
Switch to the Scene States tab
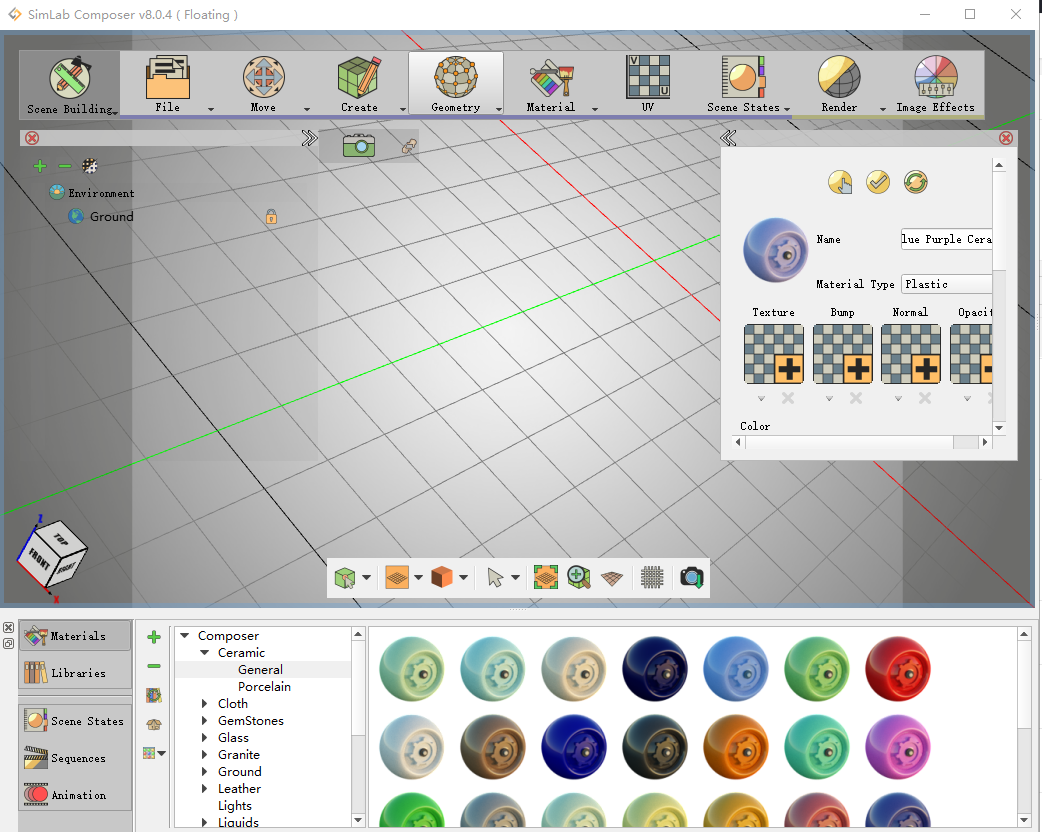coord(75,721)
